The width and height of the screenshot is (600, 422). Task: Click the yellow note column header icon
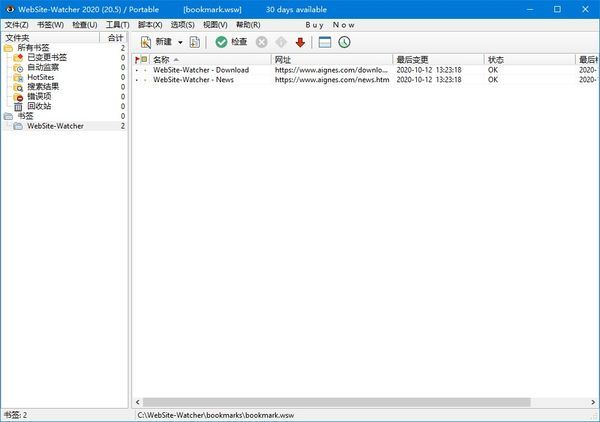click(x=144, y=59)
